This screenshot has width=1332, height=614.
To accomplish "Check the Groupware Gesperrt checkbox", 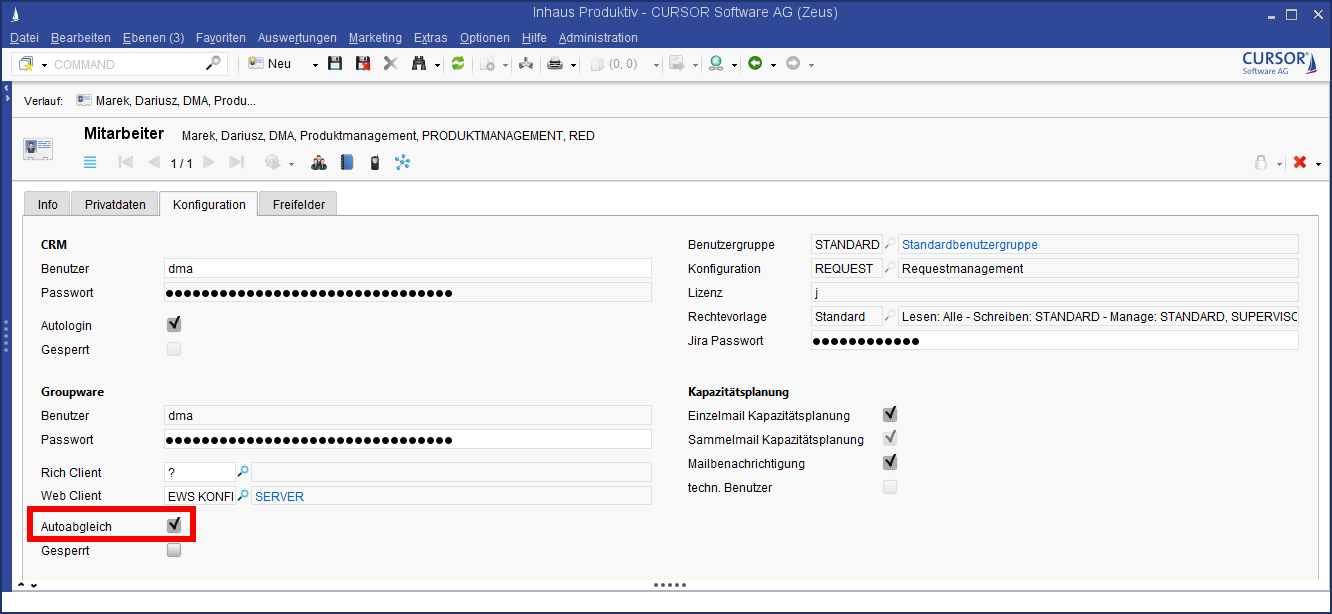I will [174, 550].
